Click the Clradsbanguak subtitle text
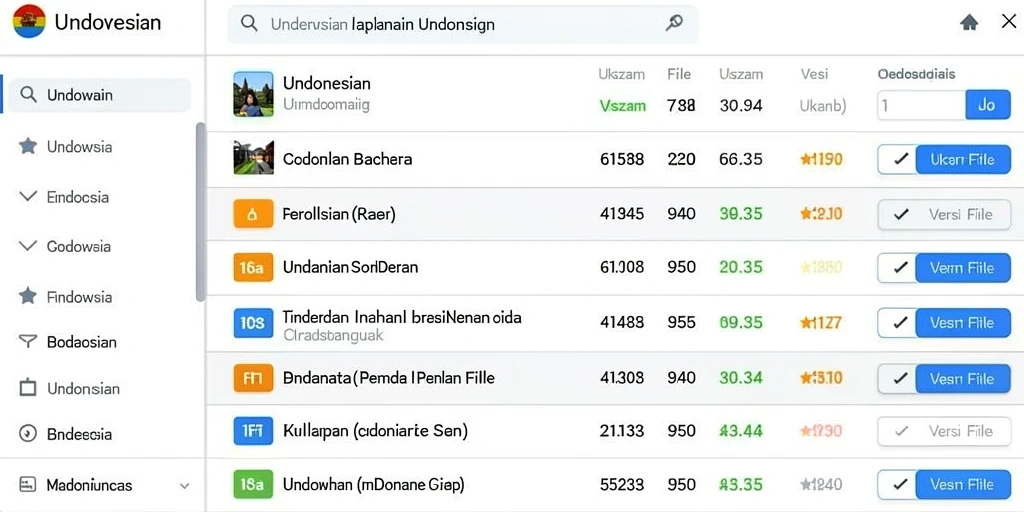 pyautogui.click(x=334, y=336)
